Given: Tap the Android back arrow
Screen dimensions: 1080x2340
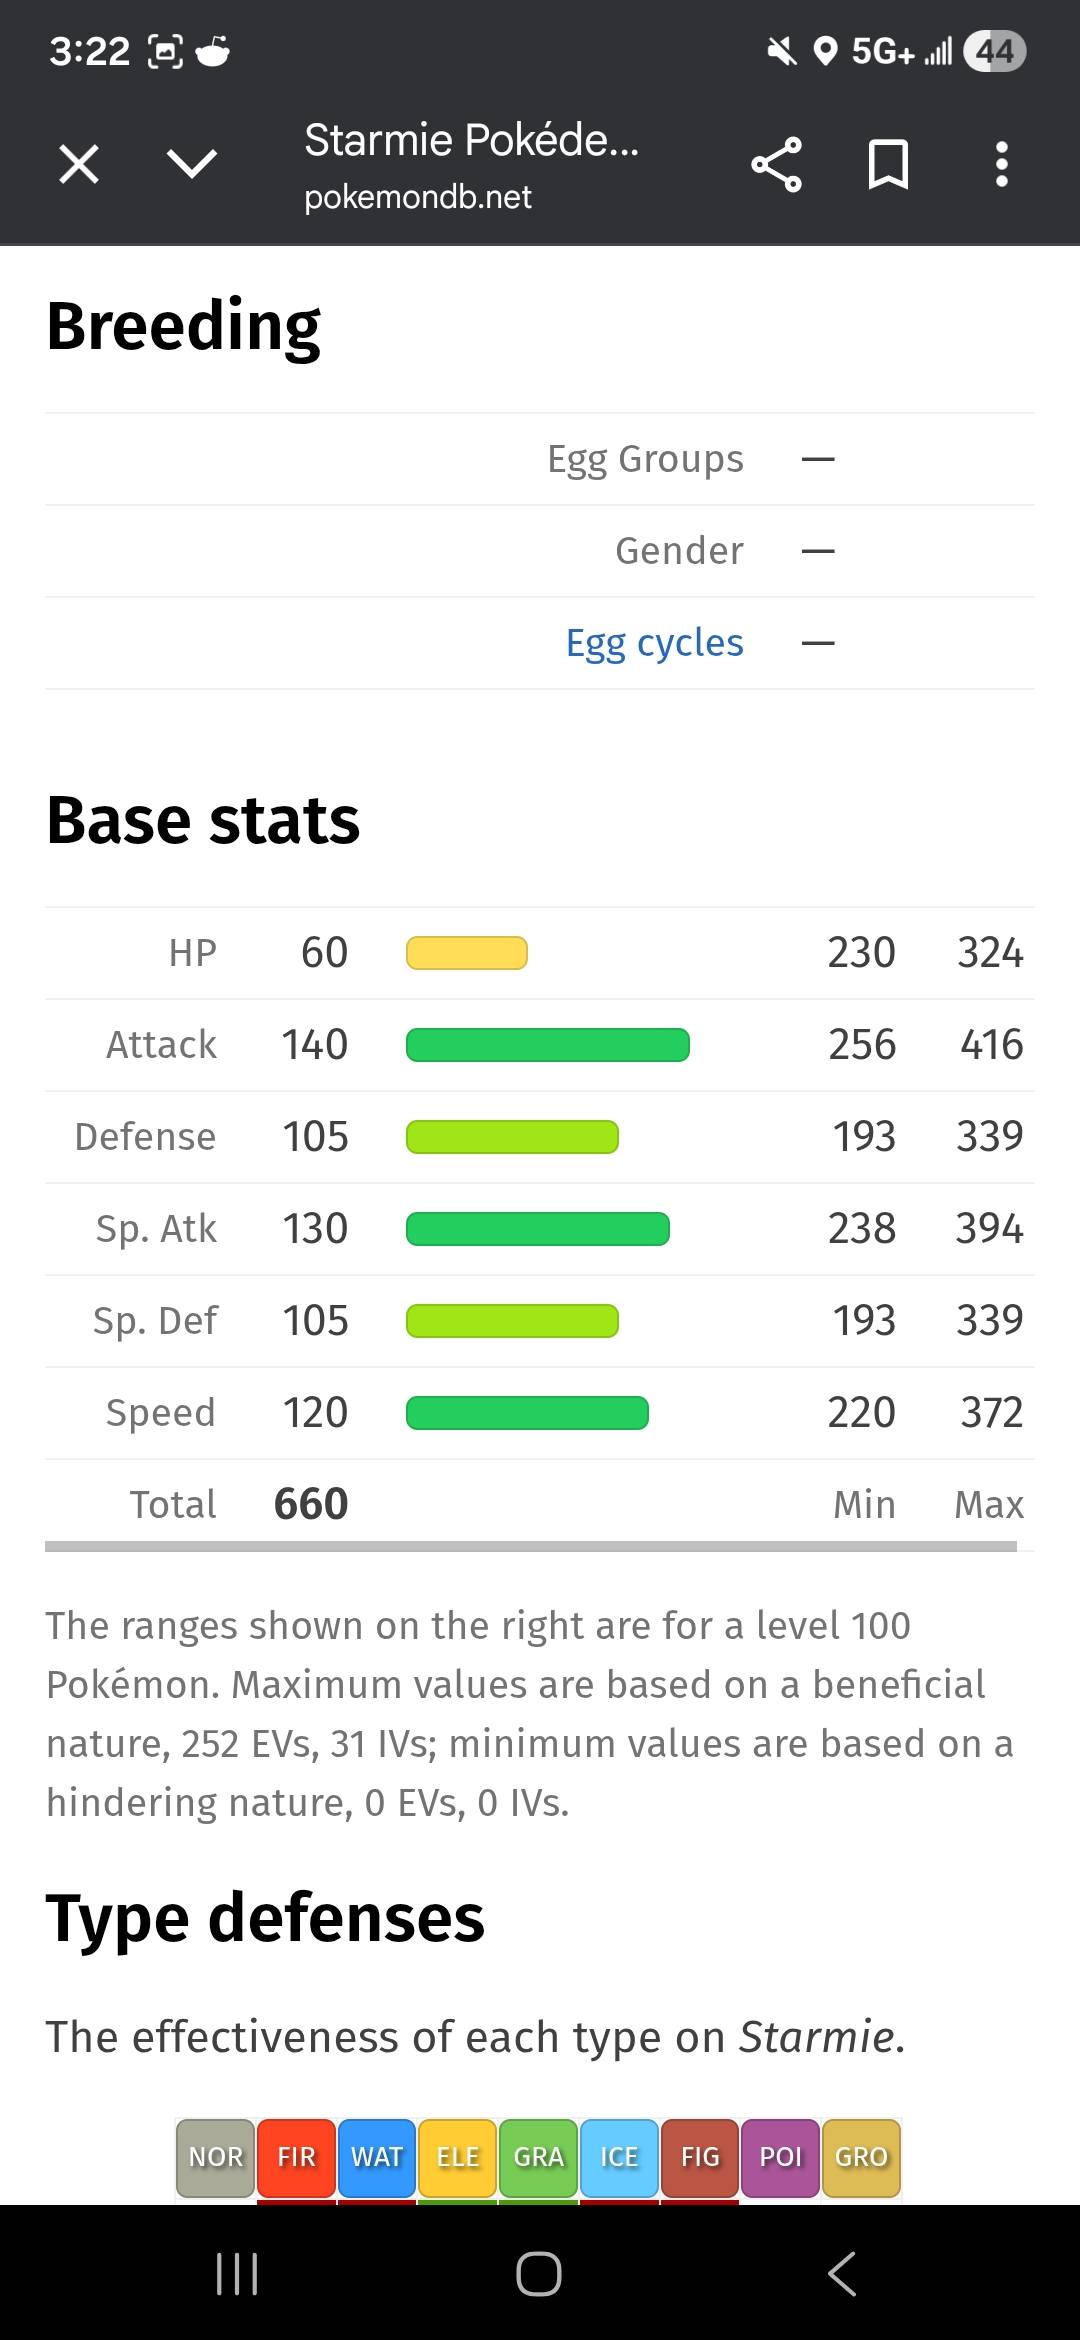Looking at the screenshot, I should 842,2273.
